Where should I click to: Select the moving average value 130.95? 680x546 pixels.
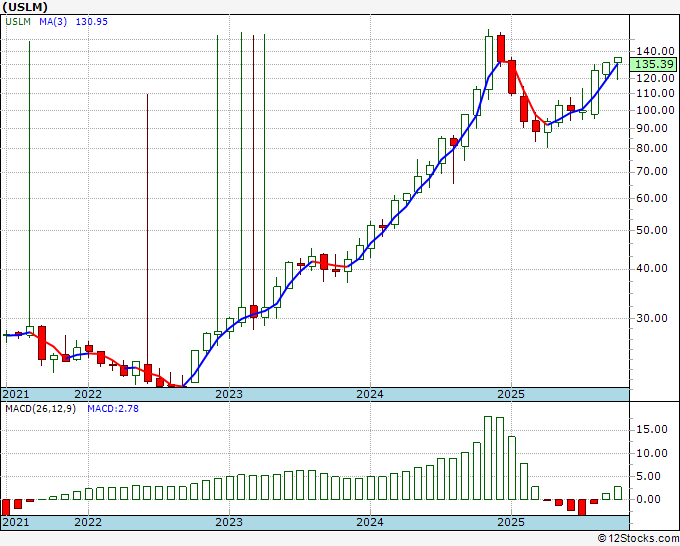pos(92,22)
